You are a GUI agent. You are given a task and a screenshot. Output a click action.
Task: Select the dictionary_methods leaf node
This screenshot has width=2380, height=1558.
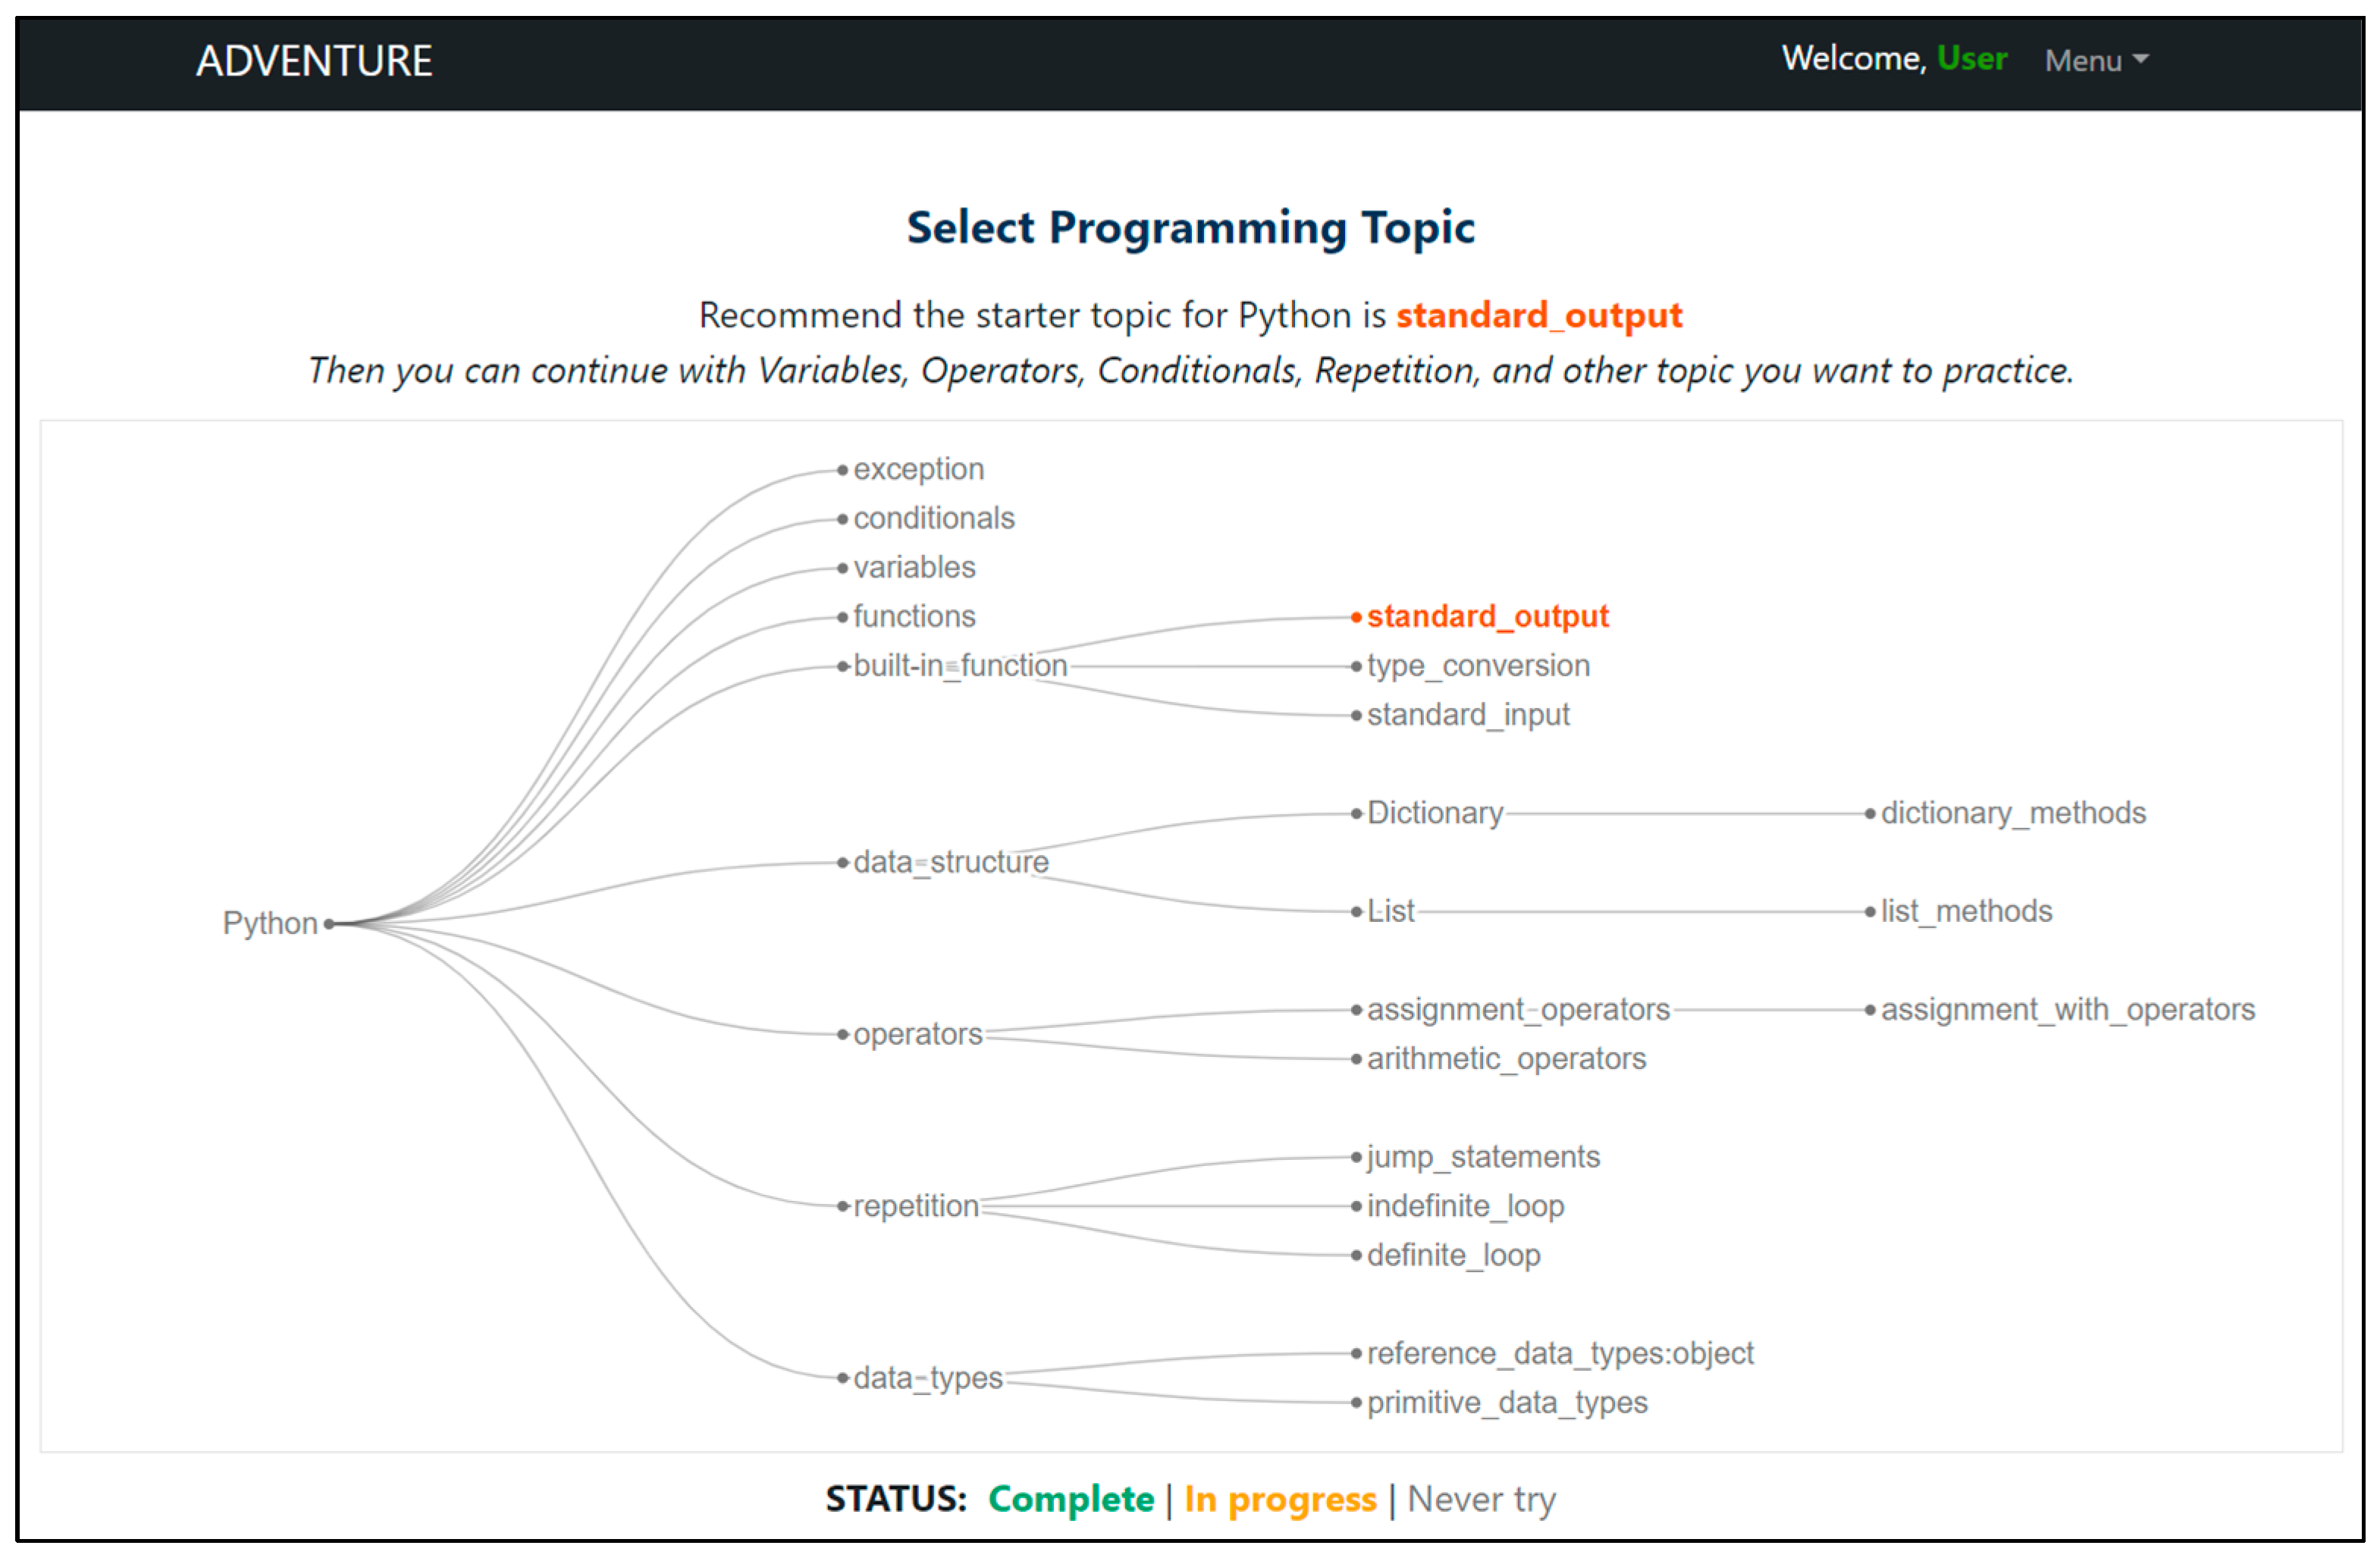pos(2012,813)
